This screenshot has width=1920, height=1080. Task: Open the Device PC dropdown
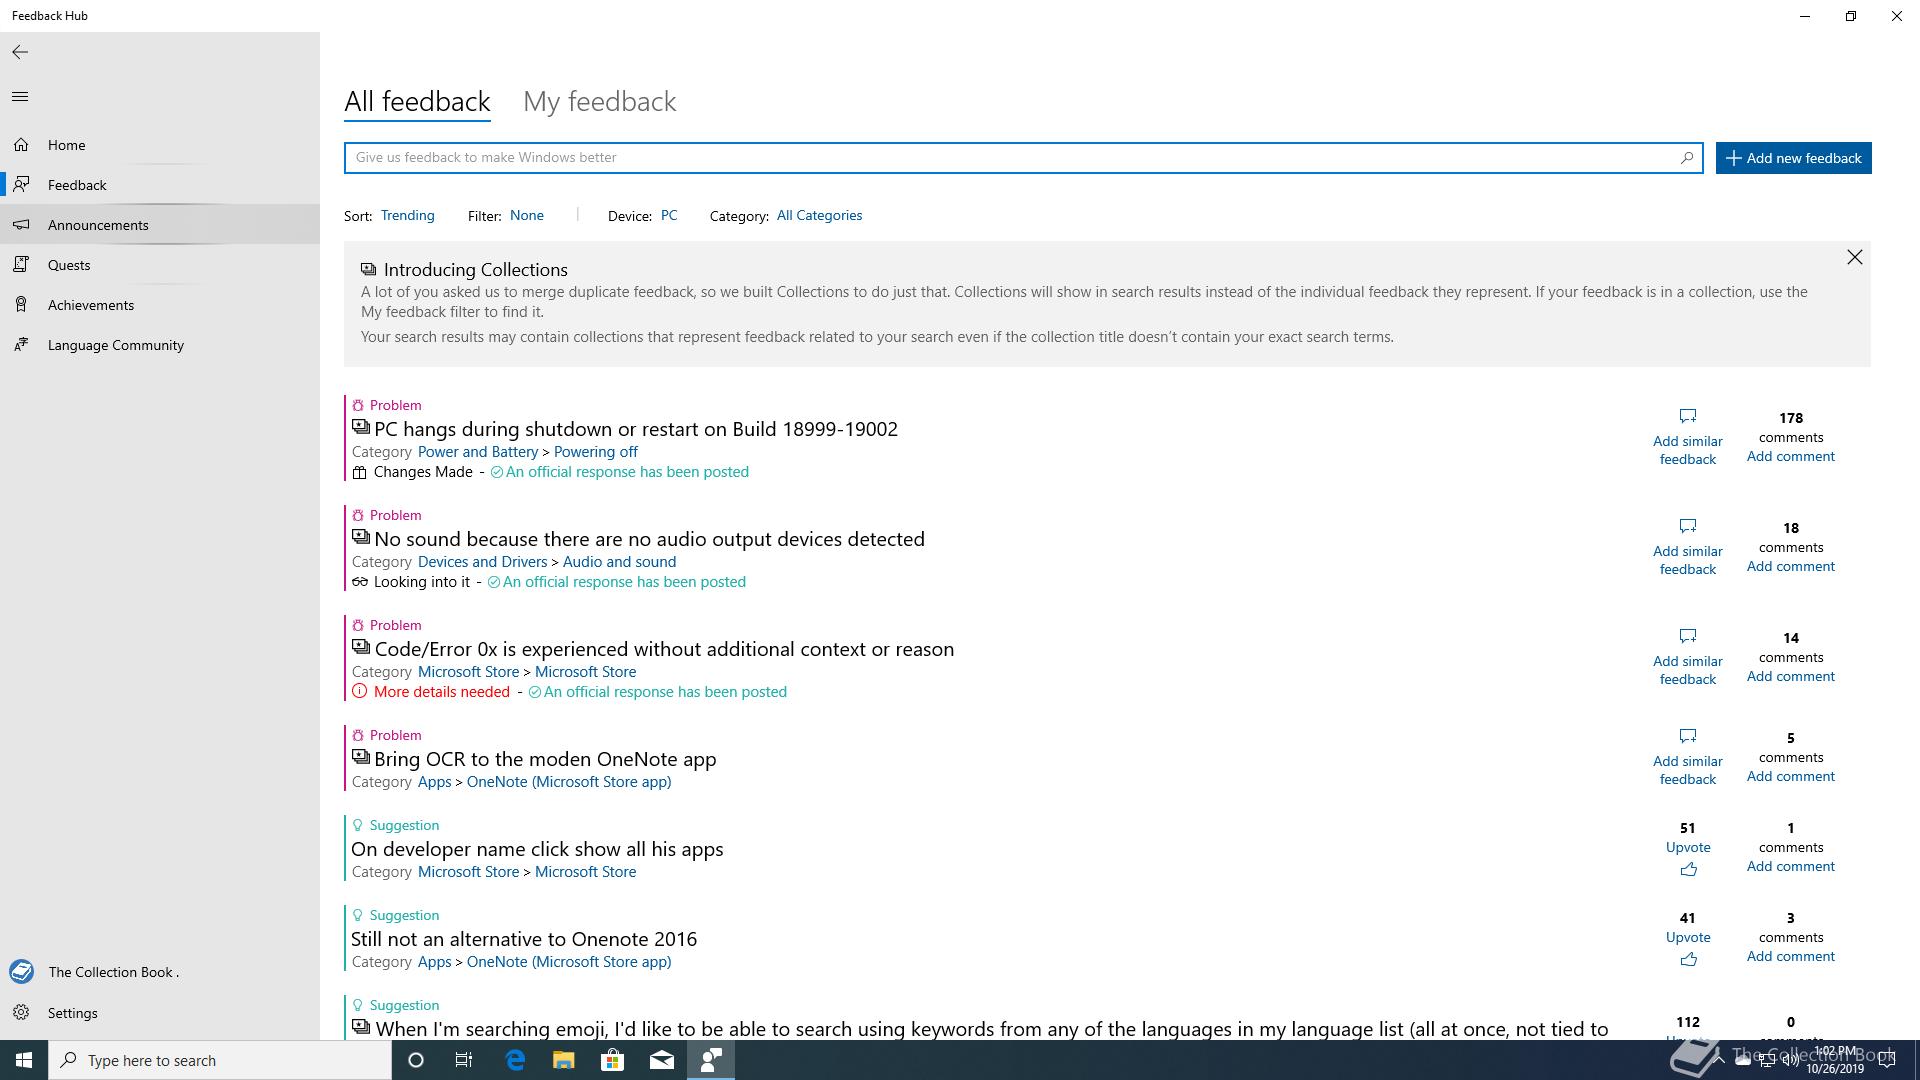669,215
